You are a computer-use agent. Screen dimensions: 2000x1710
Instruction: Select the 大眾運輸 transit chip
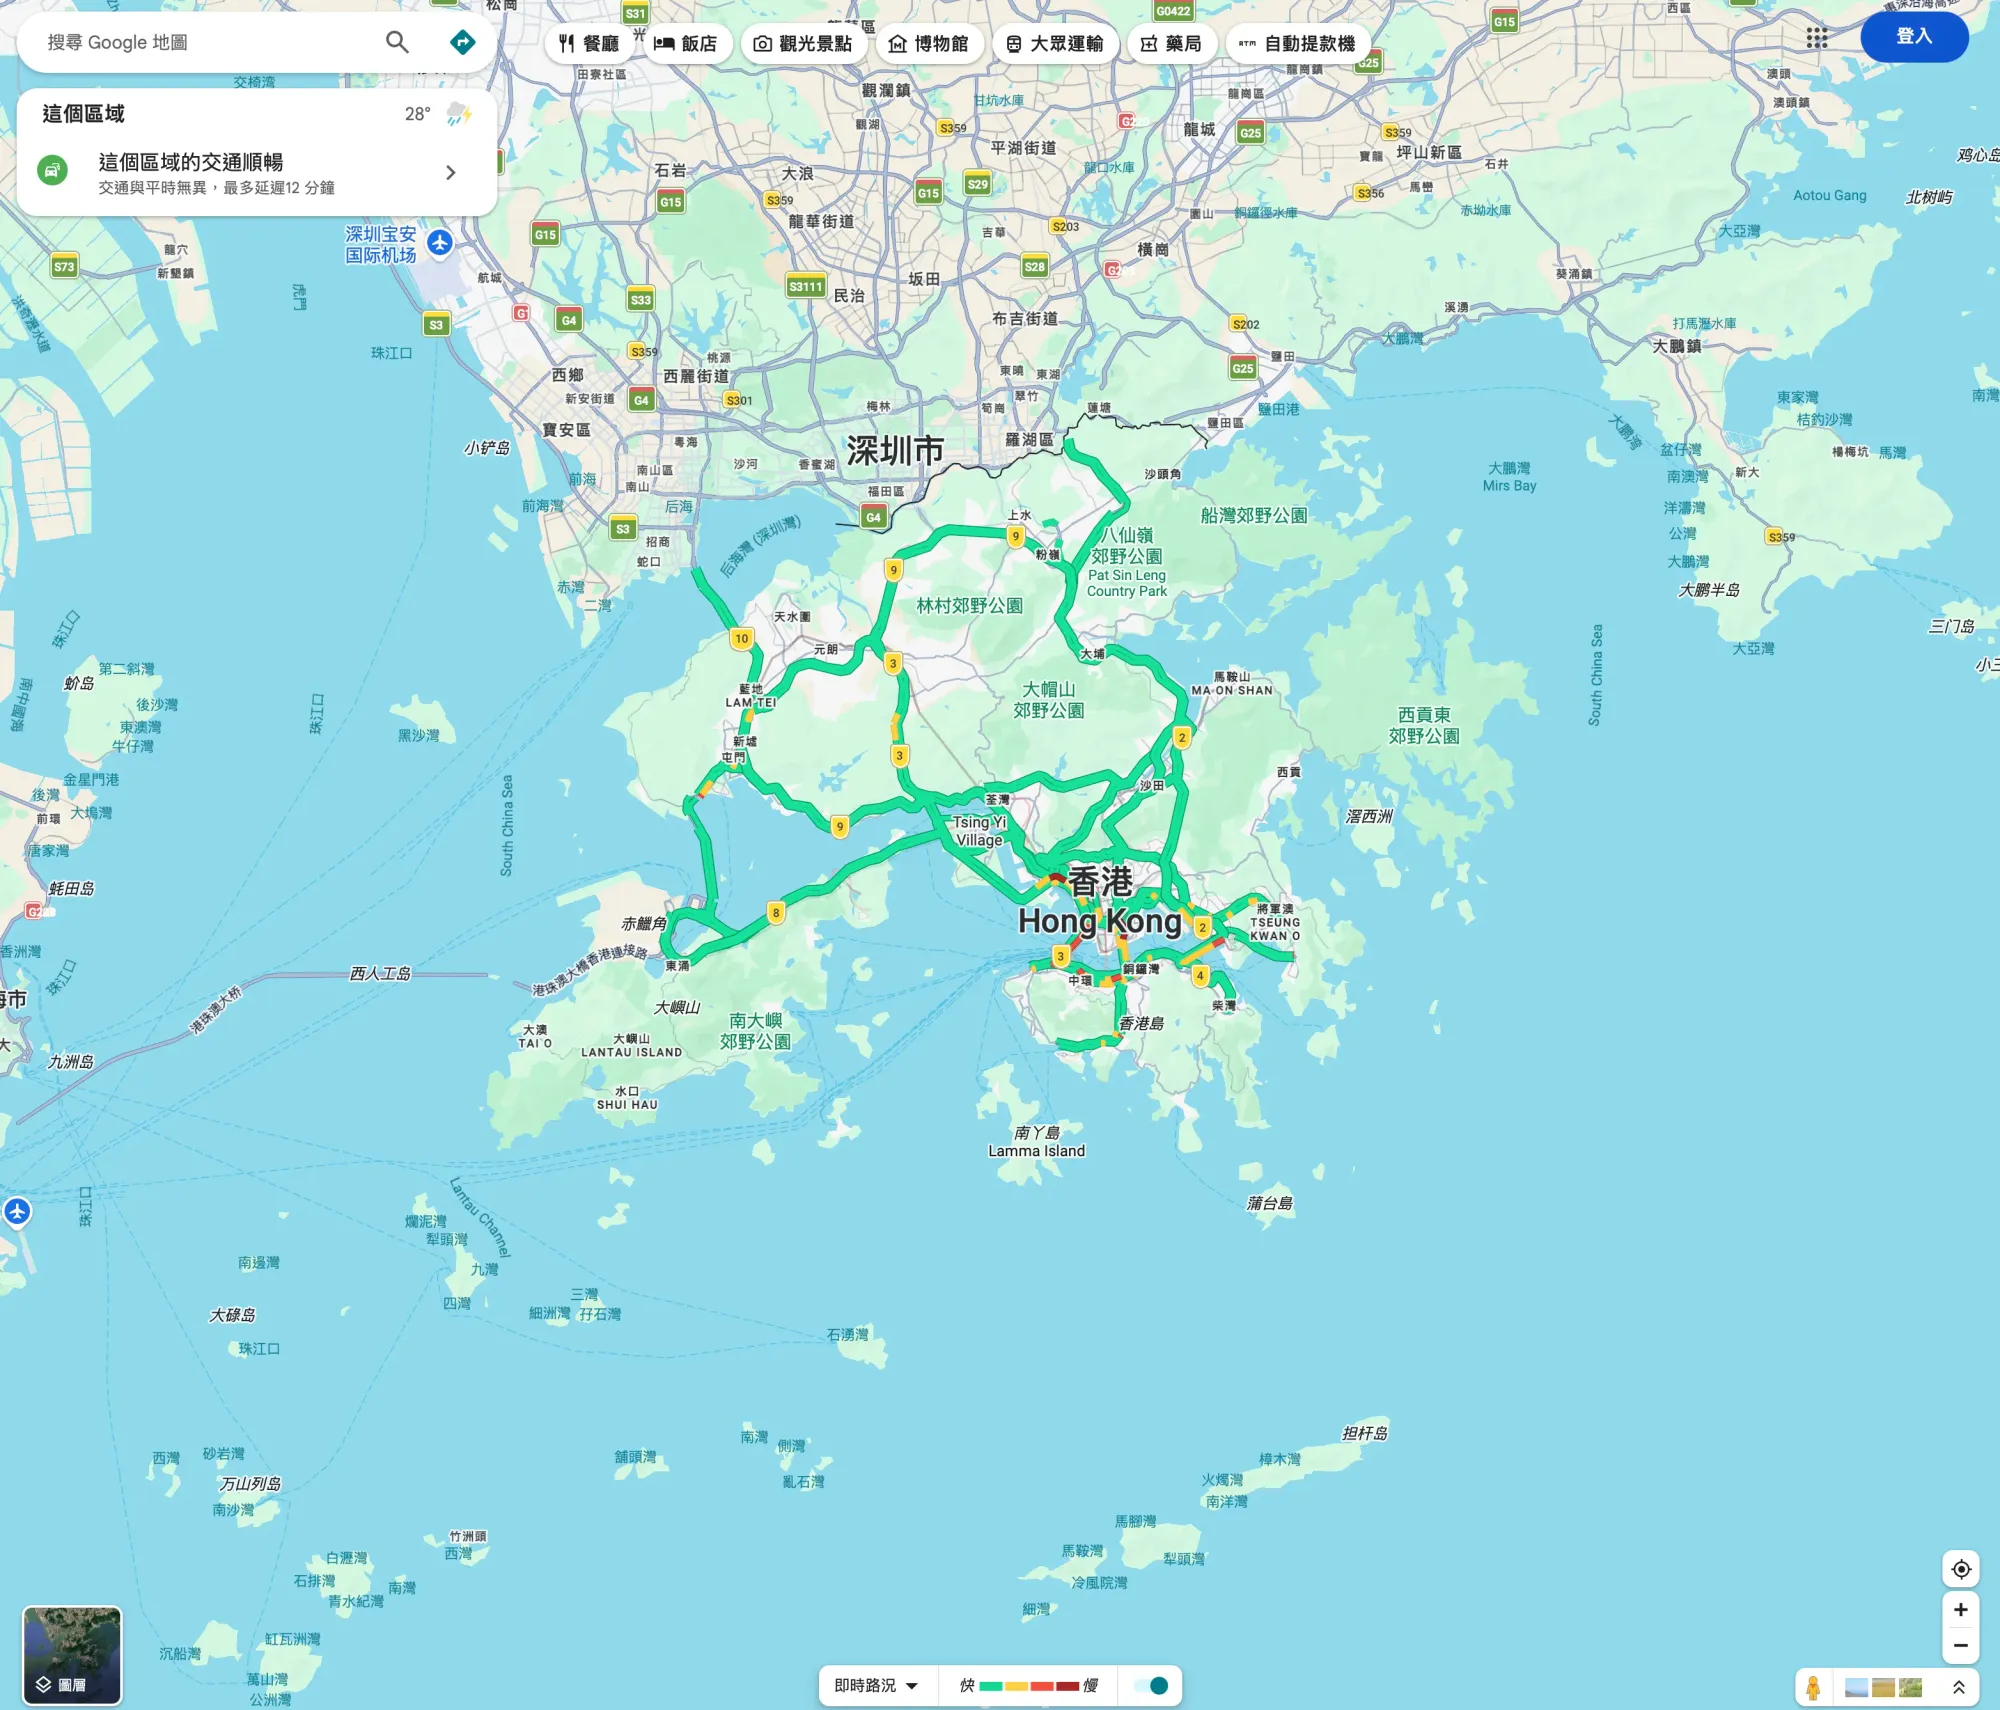(1055, 44)
